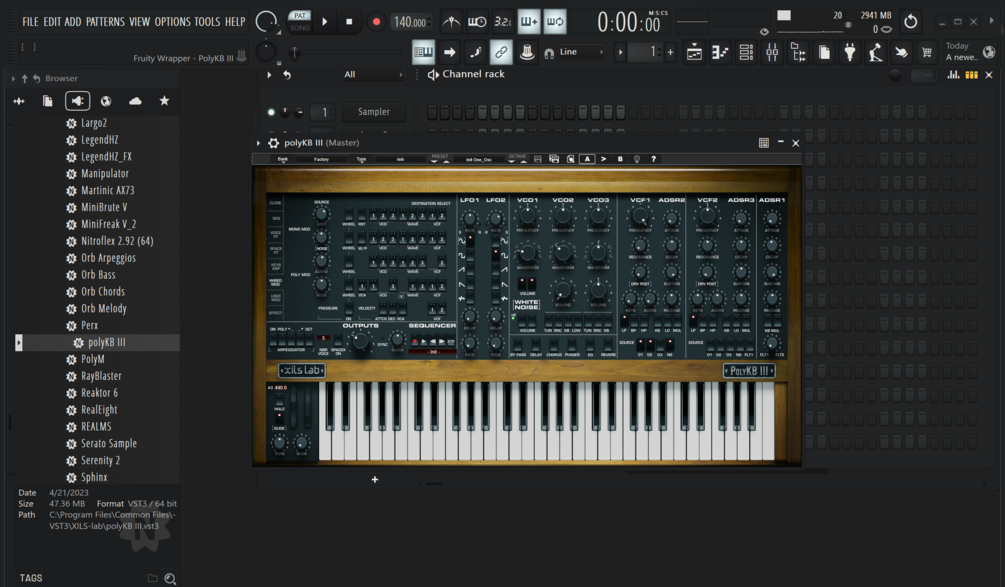The width and height of the screenshot is (1005, 587).
Task: Toggle the 3.2.1 countdown before recording
Action: (502, 22)
